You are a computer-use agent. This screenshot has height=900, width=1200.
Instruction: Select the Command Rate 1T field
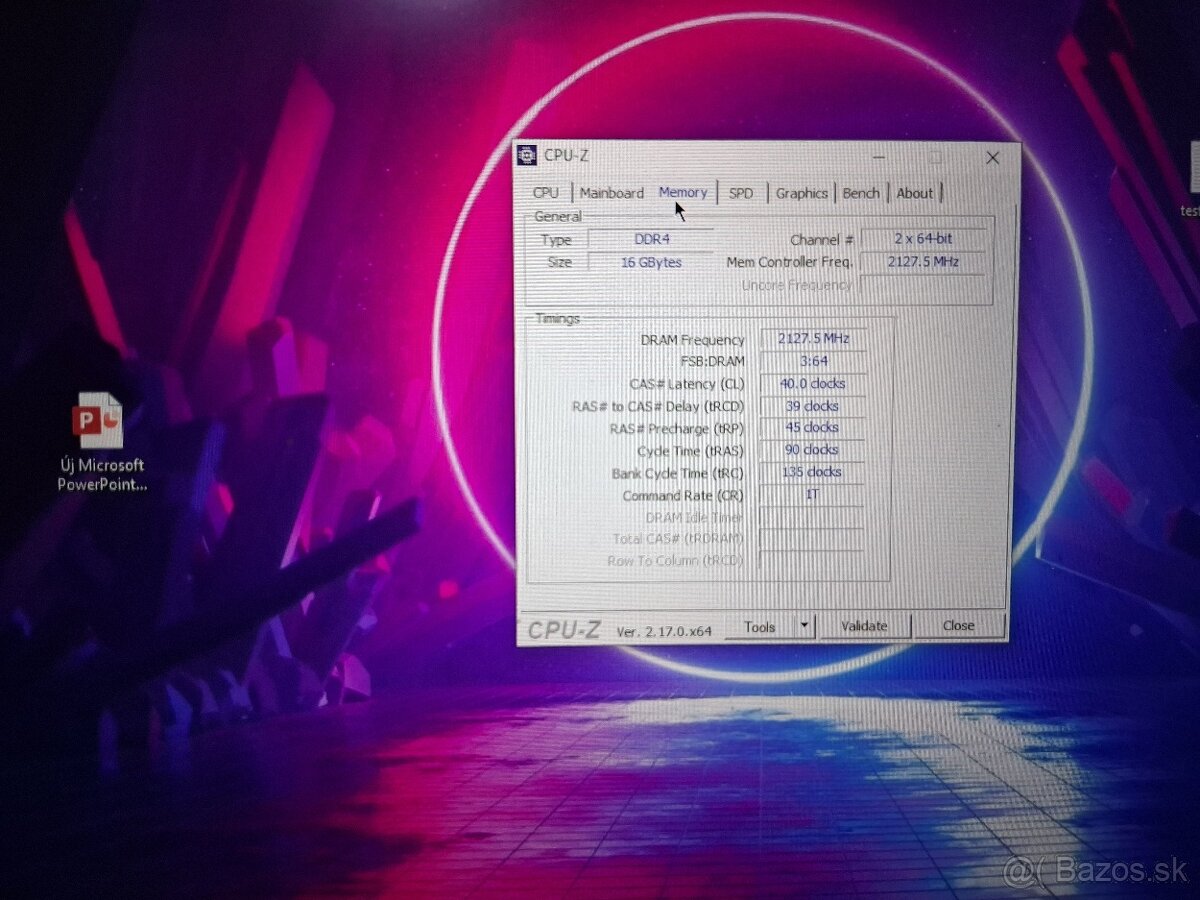[x=812, y=494]
